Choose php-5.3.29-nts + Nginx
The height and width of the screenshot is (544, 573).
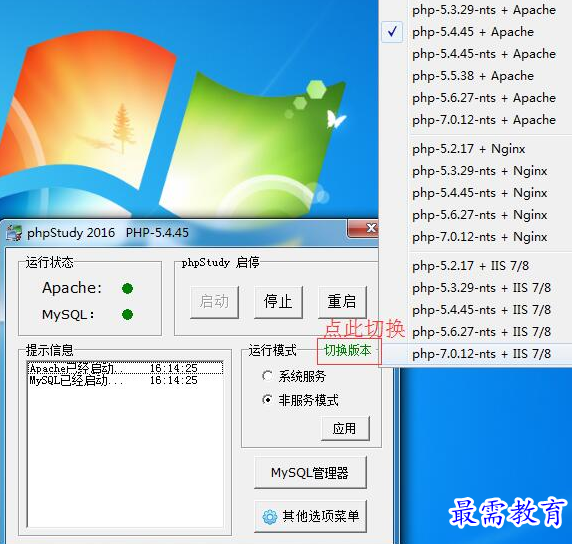coord(477,171)
